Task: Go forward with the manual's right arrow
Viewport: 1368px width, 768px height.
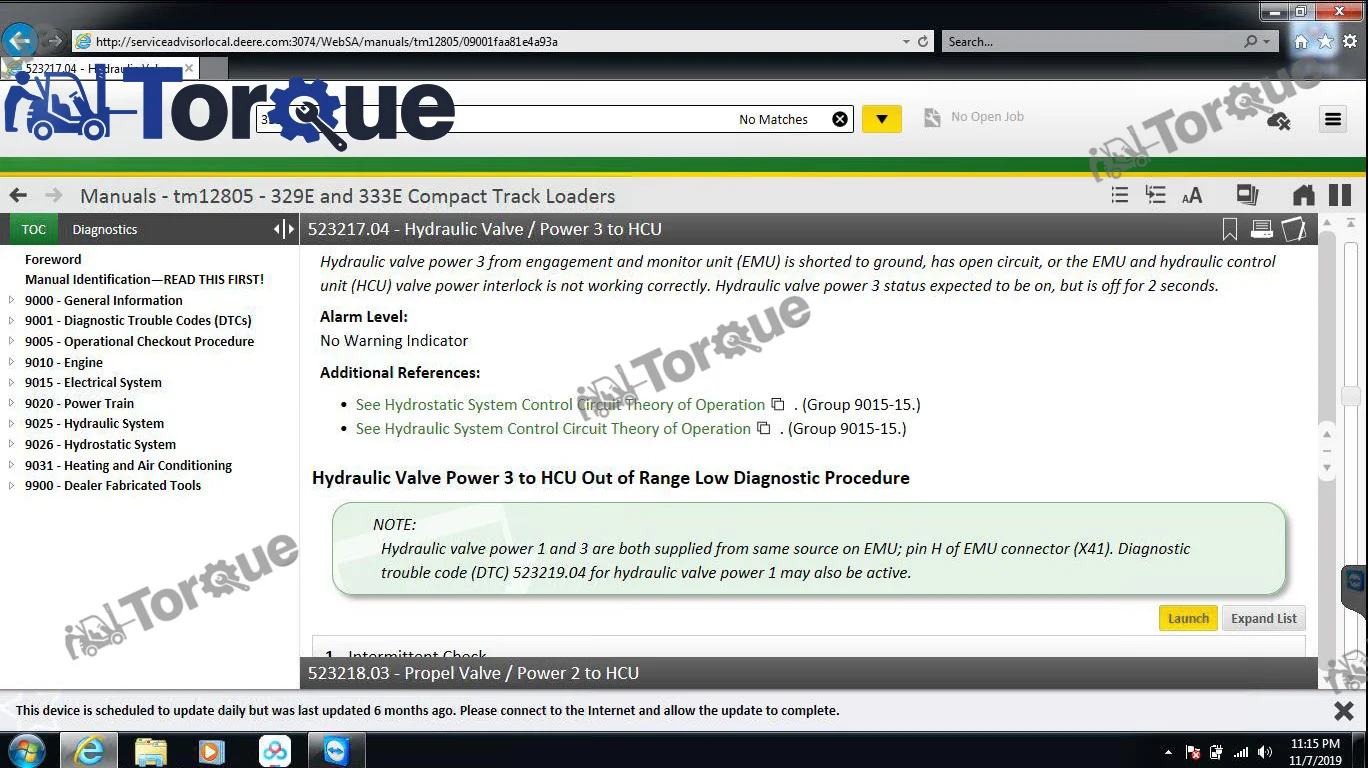Action: (54, 195)
